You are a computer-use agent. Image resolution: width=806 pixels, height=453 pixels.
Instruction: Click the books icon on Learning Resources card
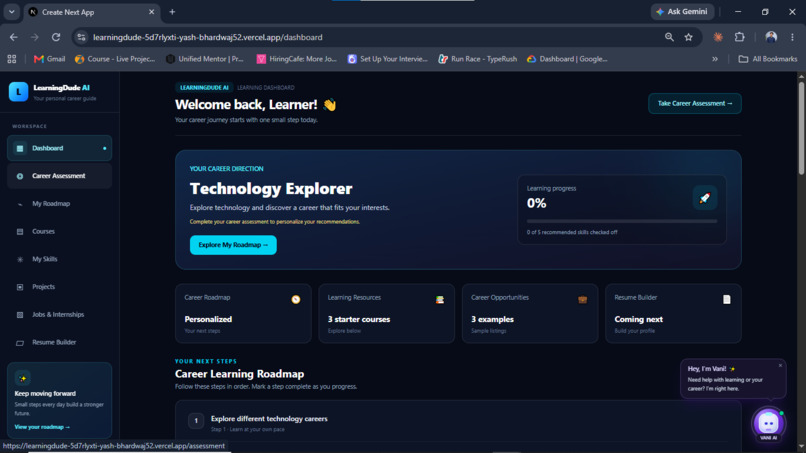tap(439, 299)
